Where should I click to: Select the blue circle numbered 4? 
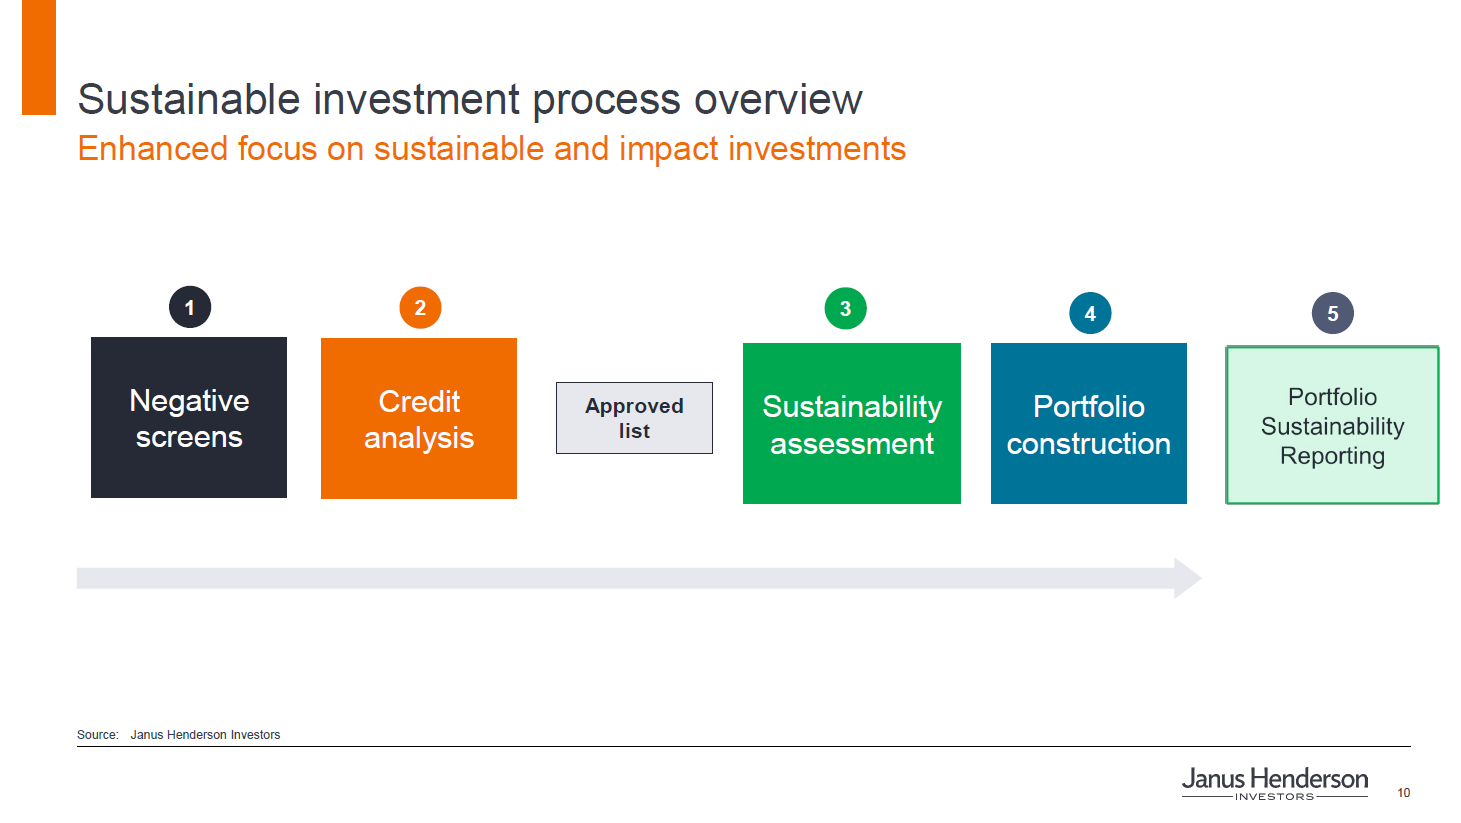point(1090,313)
